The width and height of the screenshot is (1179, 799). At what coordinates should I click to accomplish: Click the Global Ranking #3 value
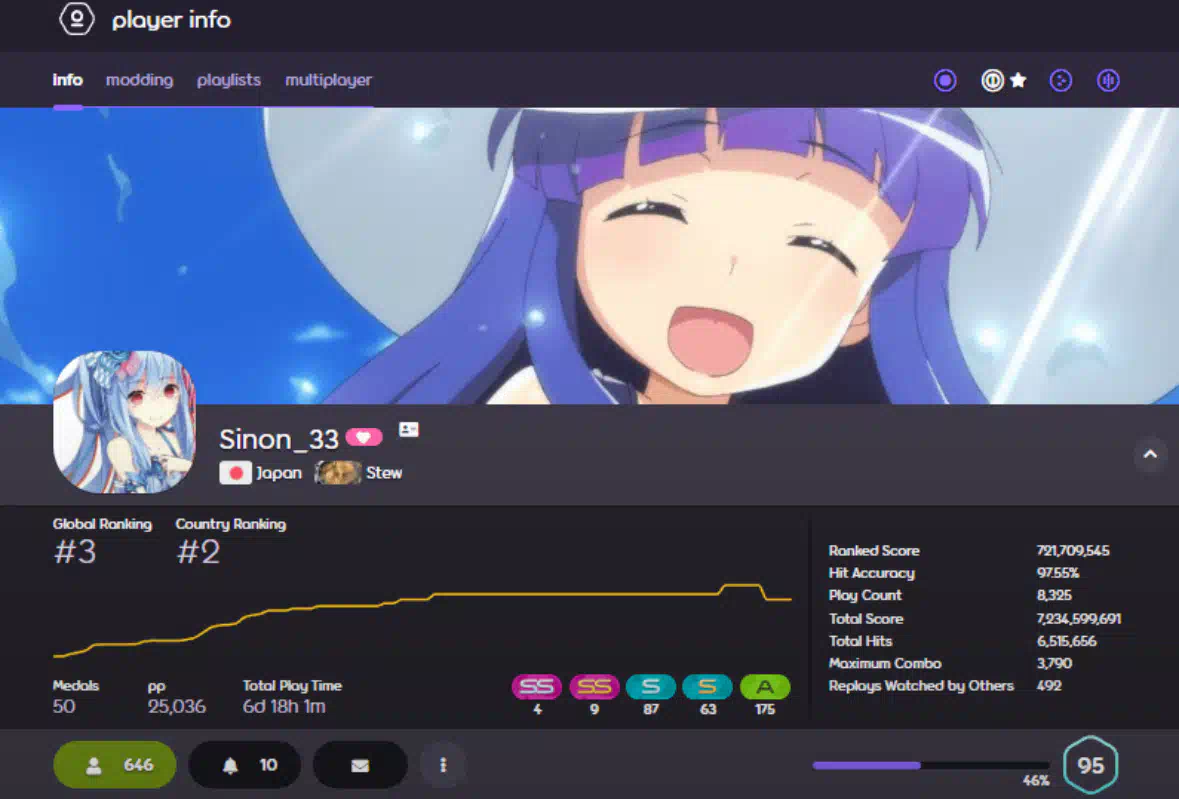click(74, 552)
